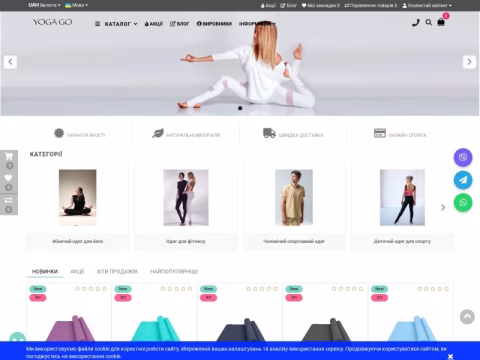Click the fast delivery truck icon
Image resolution: width=480 pixels, height=360 pixels.
point(269,133)
